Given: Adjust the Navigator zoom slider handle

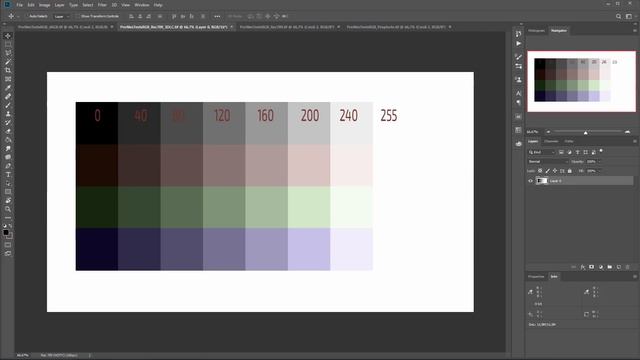Looking at the screenshot, I should coord(586,132).
